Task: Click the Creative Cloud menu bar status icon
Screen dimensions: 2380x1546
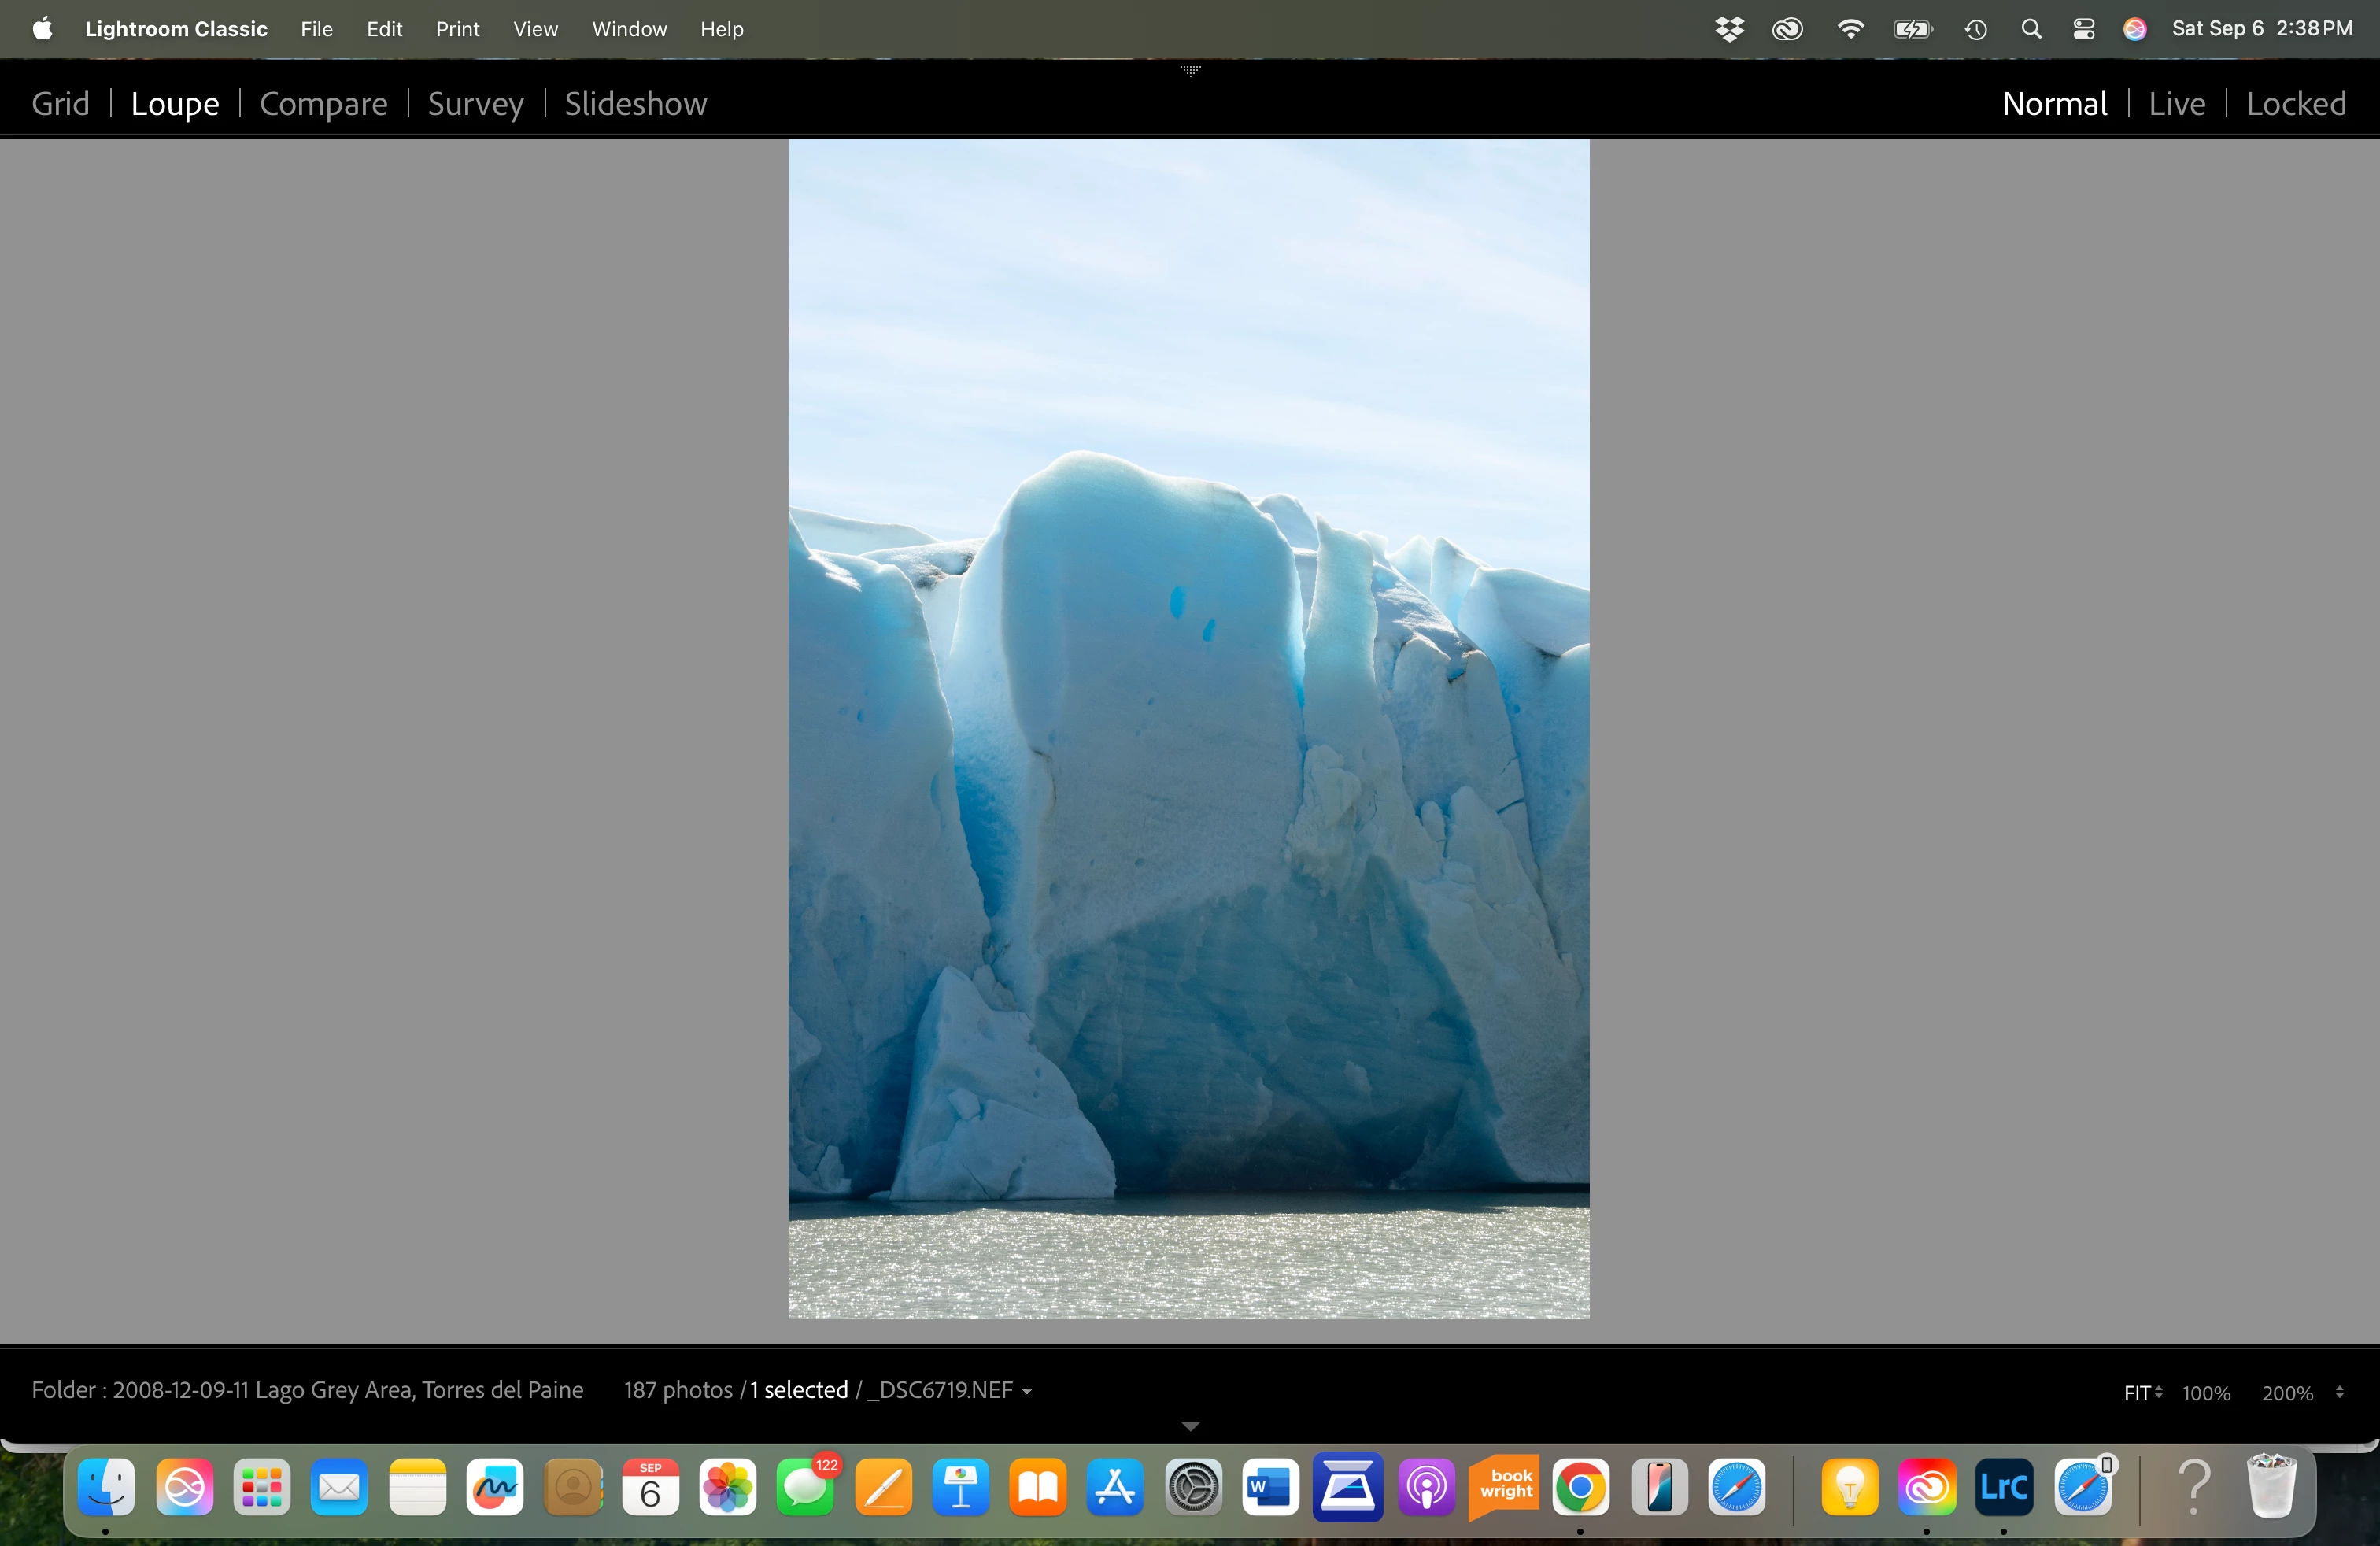Action: pos(1787,29)
